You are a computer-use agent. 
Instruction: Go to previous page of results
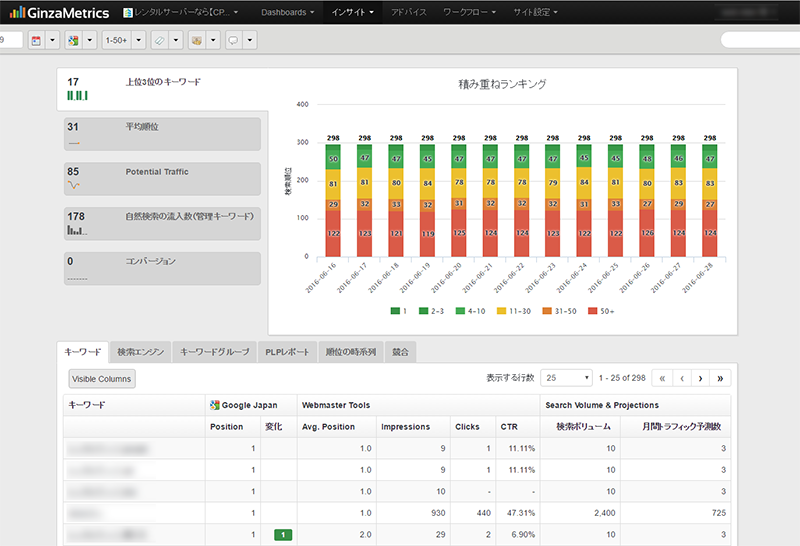(x=682, y=378)
